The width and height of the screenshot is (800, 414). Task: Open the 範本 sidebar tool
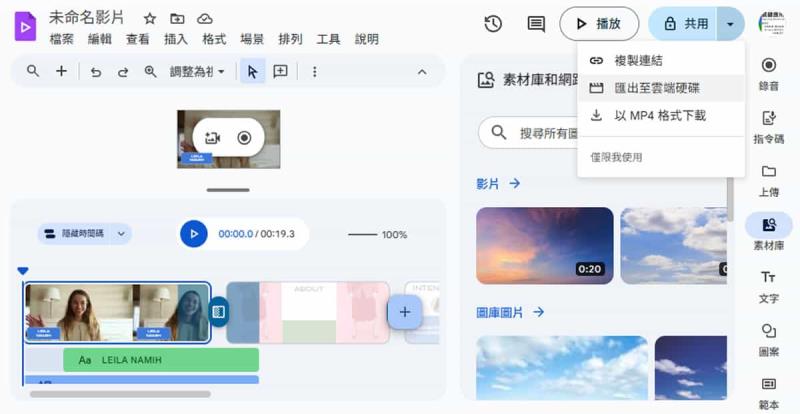[x=768, y=393]
